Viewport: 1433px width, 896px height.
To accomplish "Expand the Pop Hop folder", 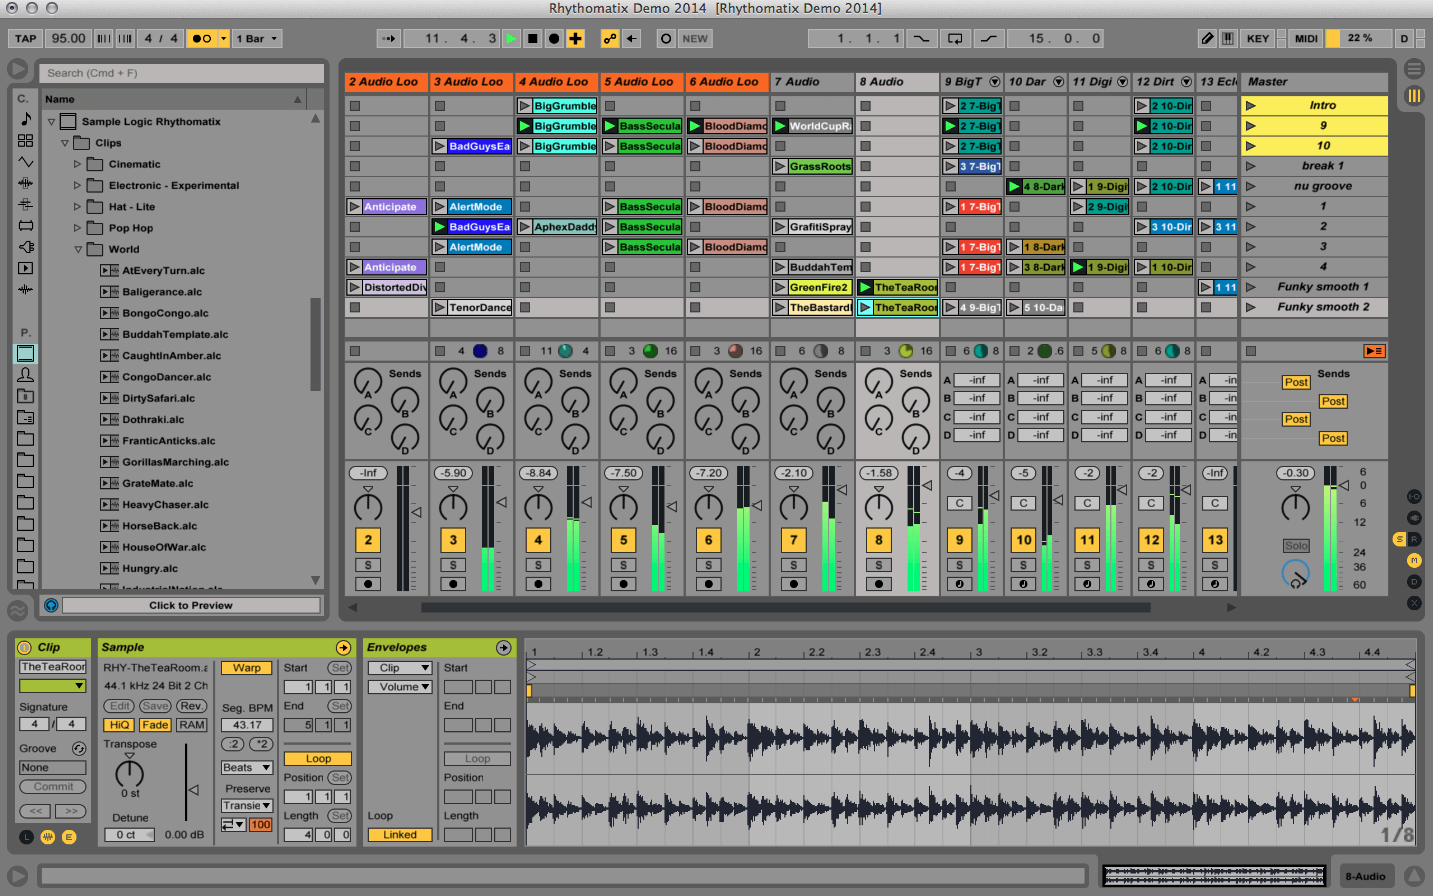I will pos(78,228).
